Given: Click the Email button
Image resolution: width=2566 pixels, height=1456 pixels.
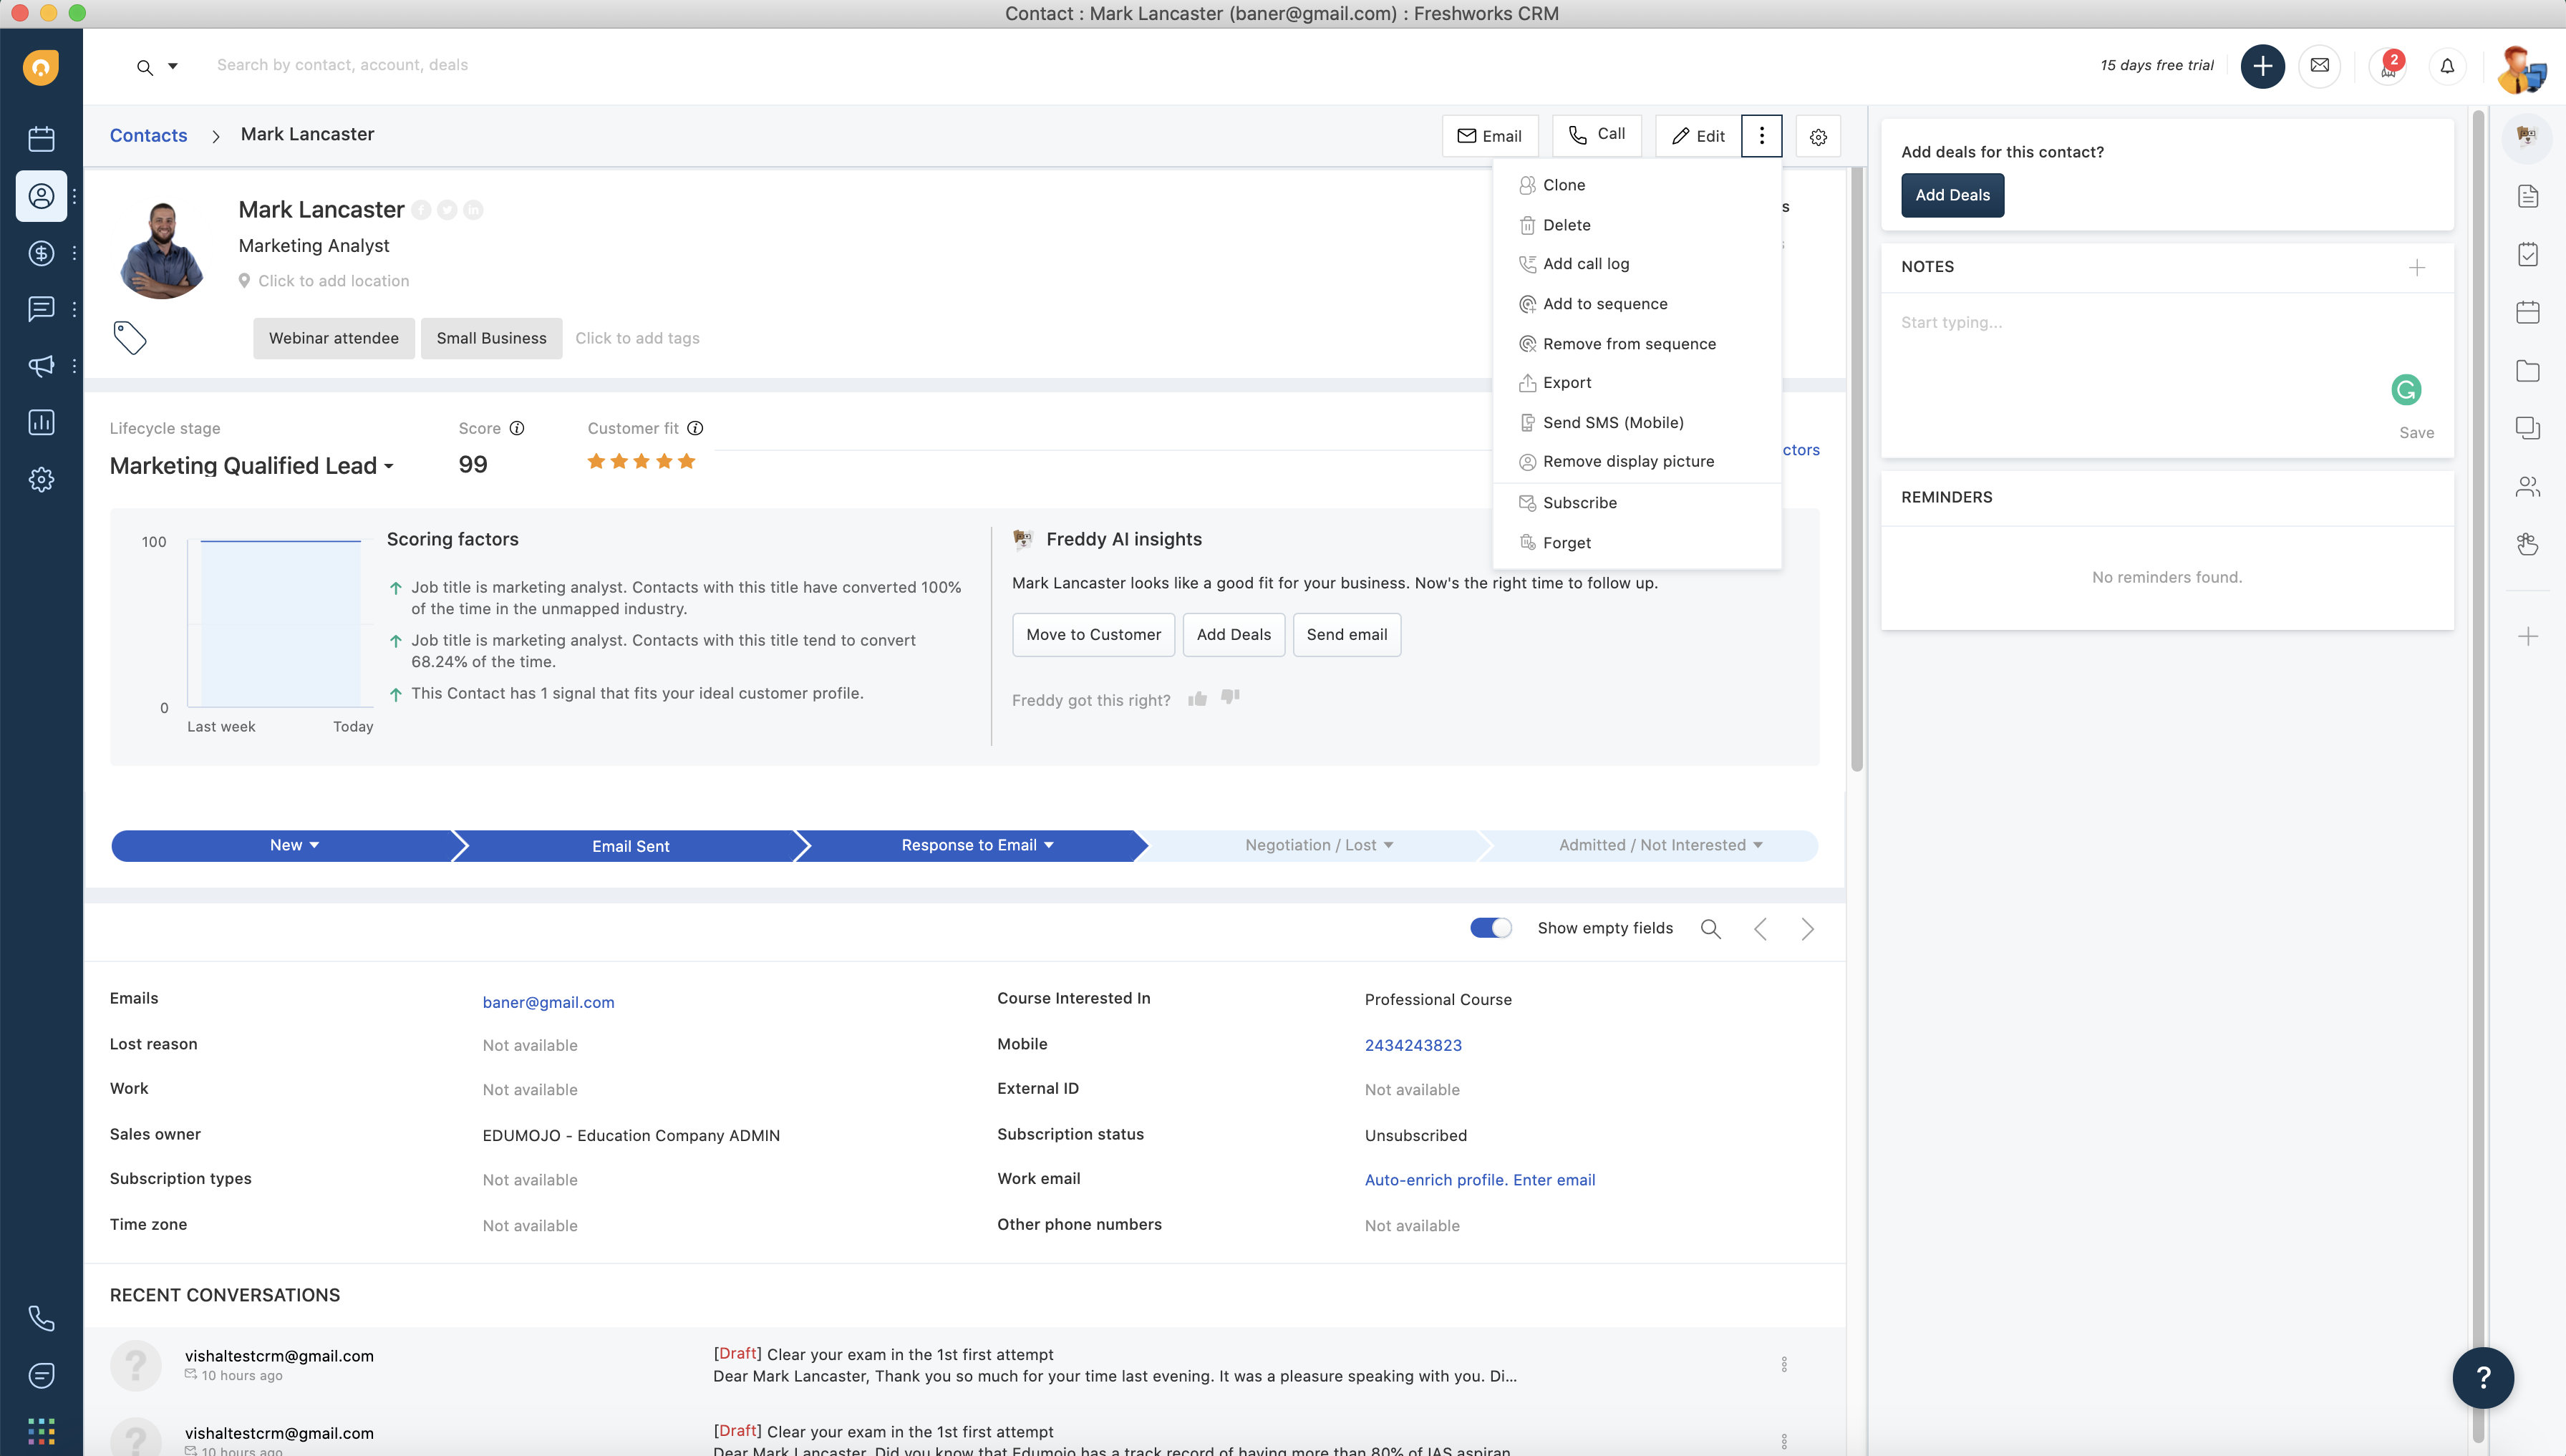Looking at the screenshot, I should point(1489,136).
